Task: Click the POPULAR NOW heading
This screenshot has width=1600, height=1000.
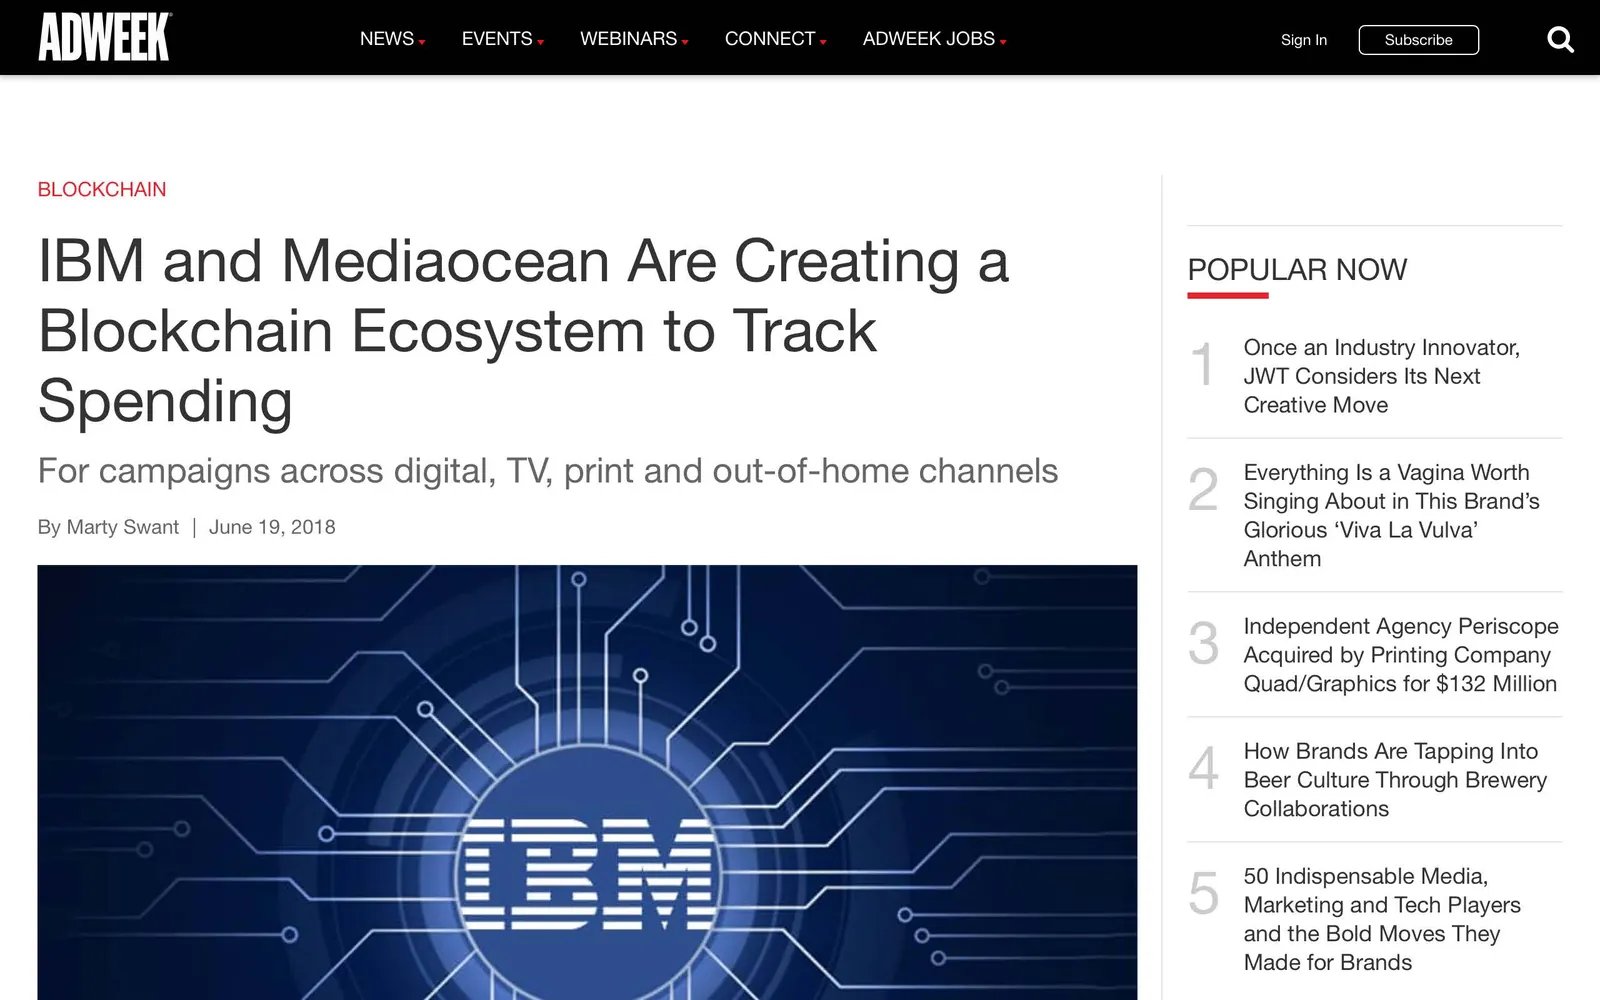Action: 1297,270
